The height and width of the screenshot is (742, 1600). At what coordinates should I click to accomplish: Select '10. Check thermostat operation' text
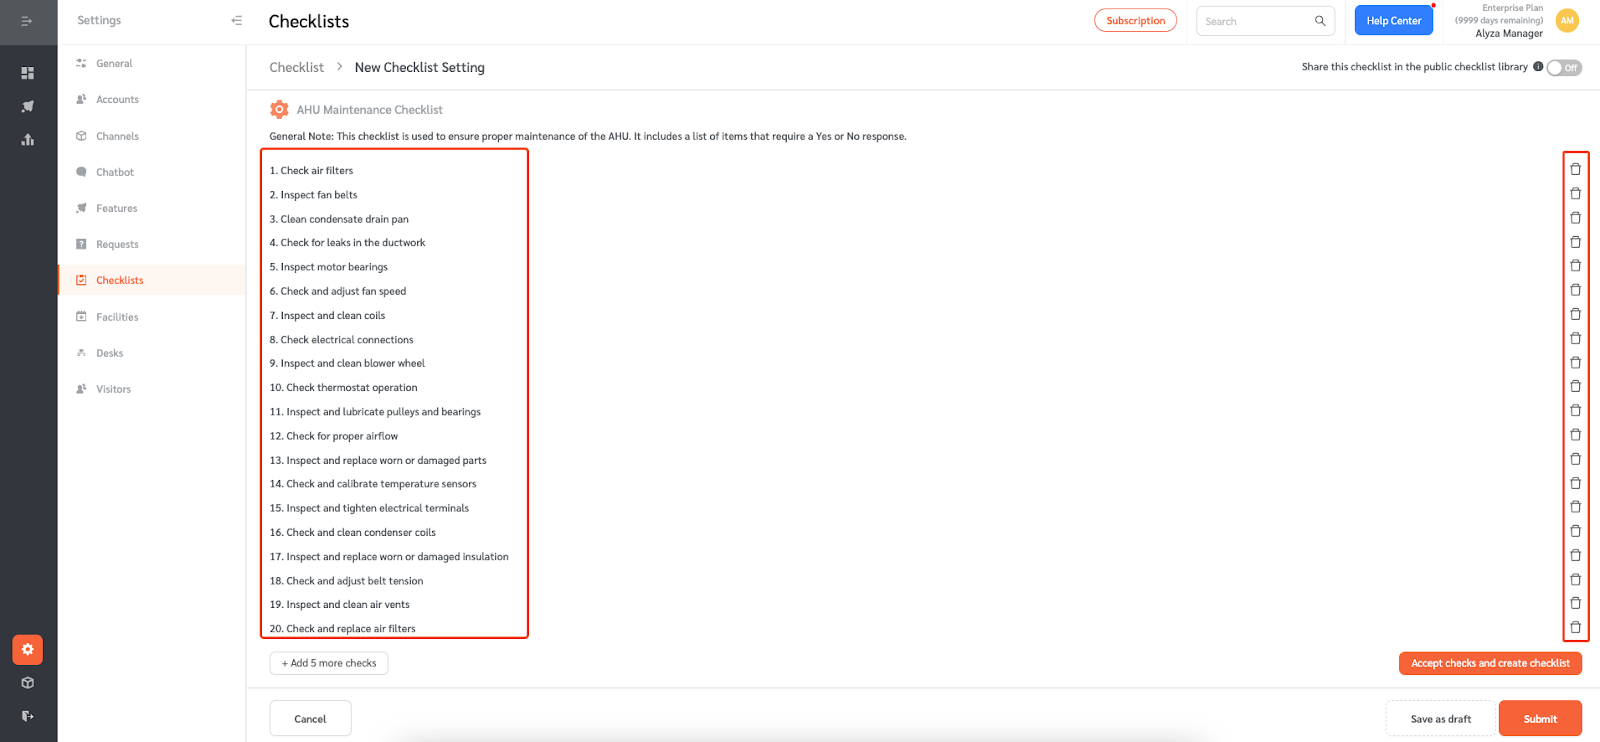[x=343, y=388]
